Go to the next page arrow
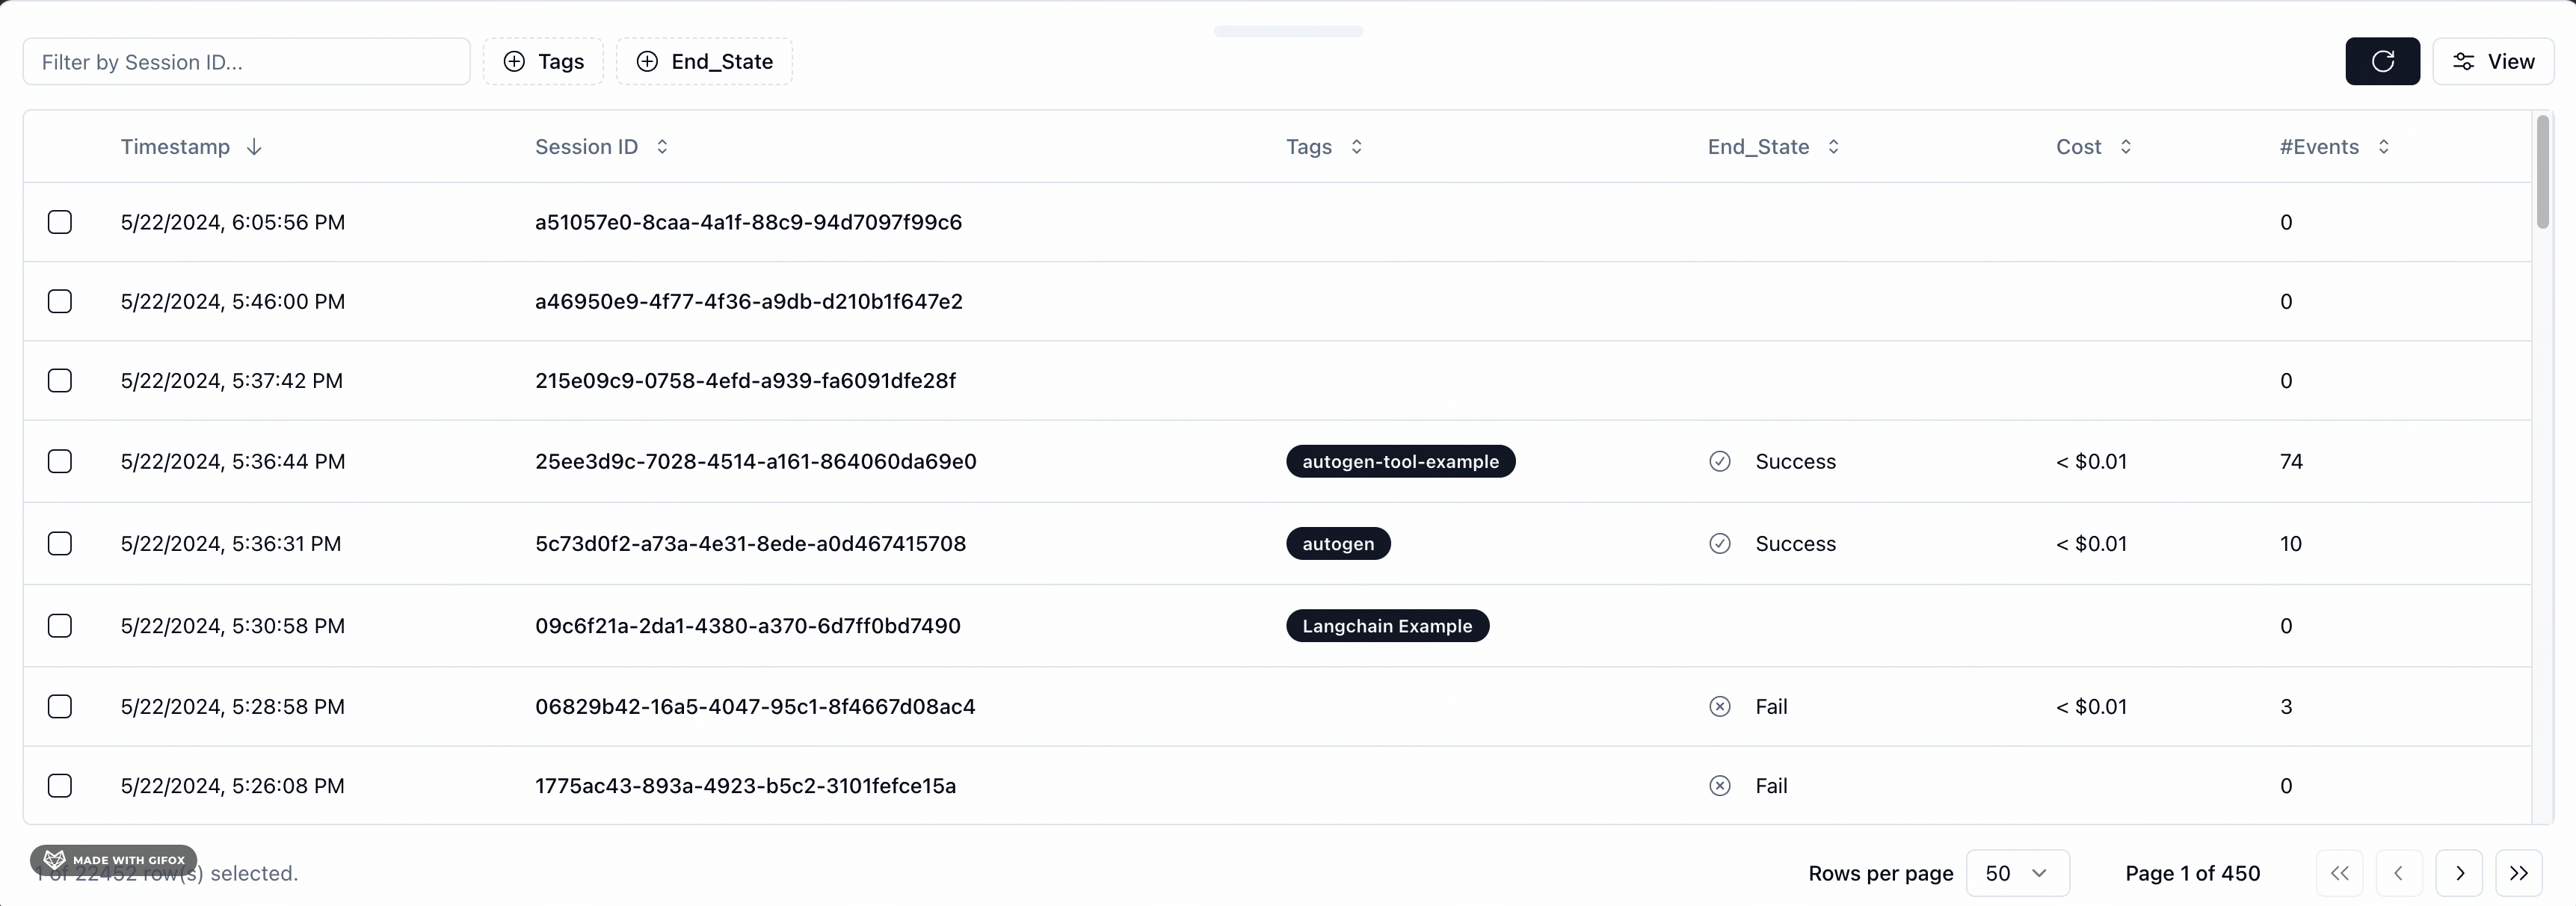Screen dimensions: 2576x906 click(2459, 873)
